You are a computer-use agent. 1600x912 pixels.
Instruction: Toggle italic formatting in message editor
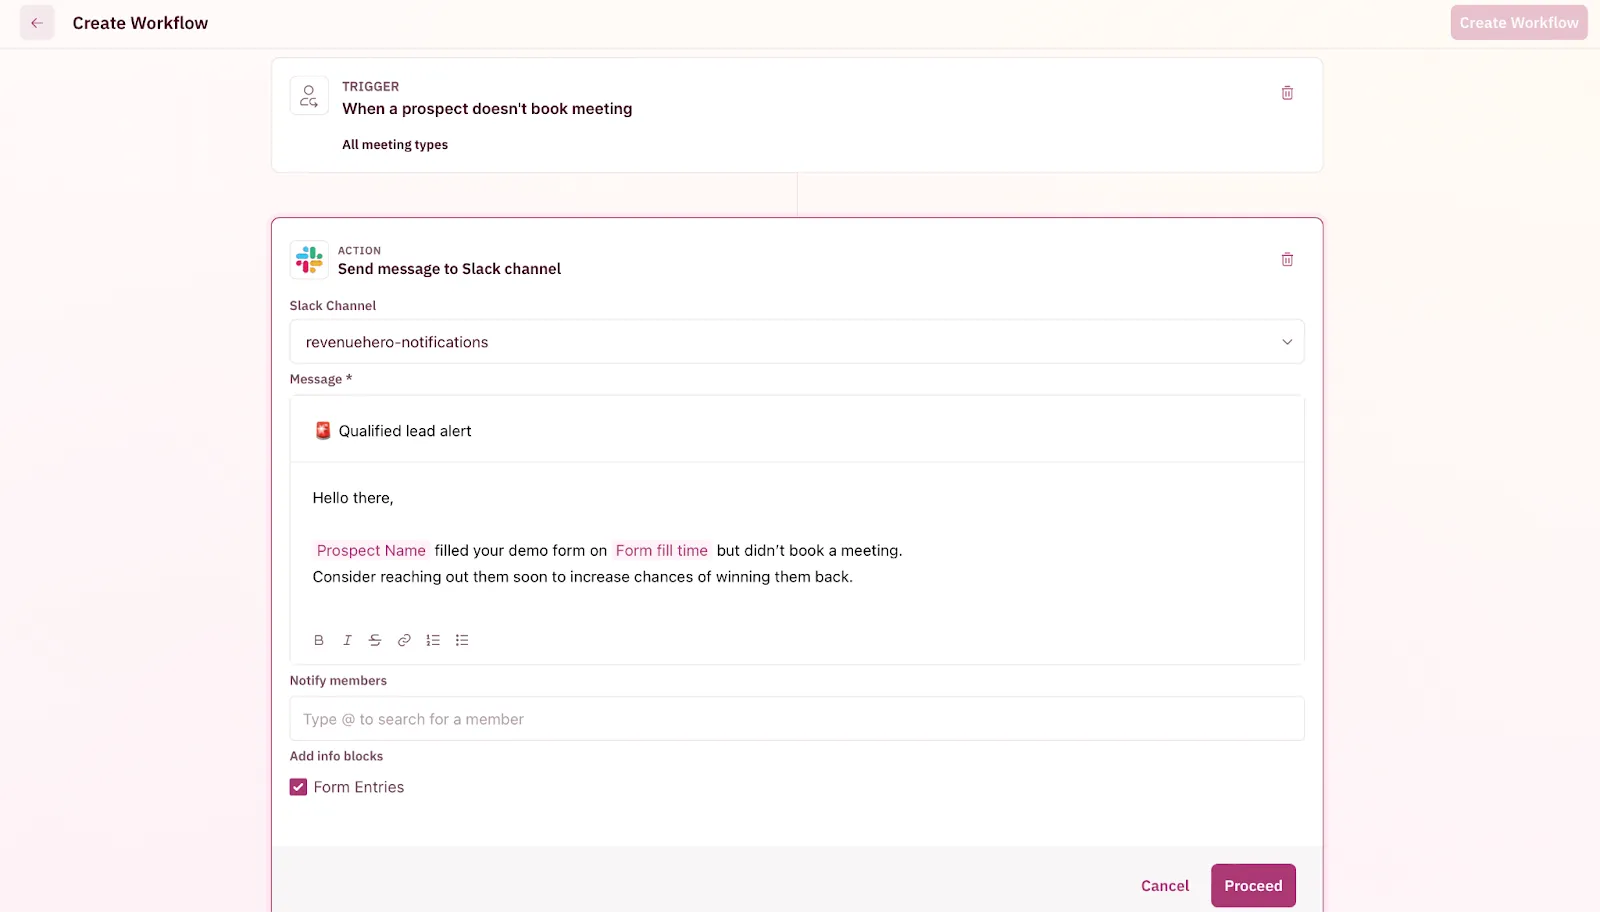[347, 640]
